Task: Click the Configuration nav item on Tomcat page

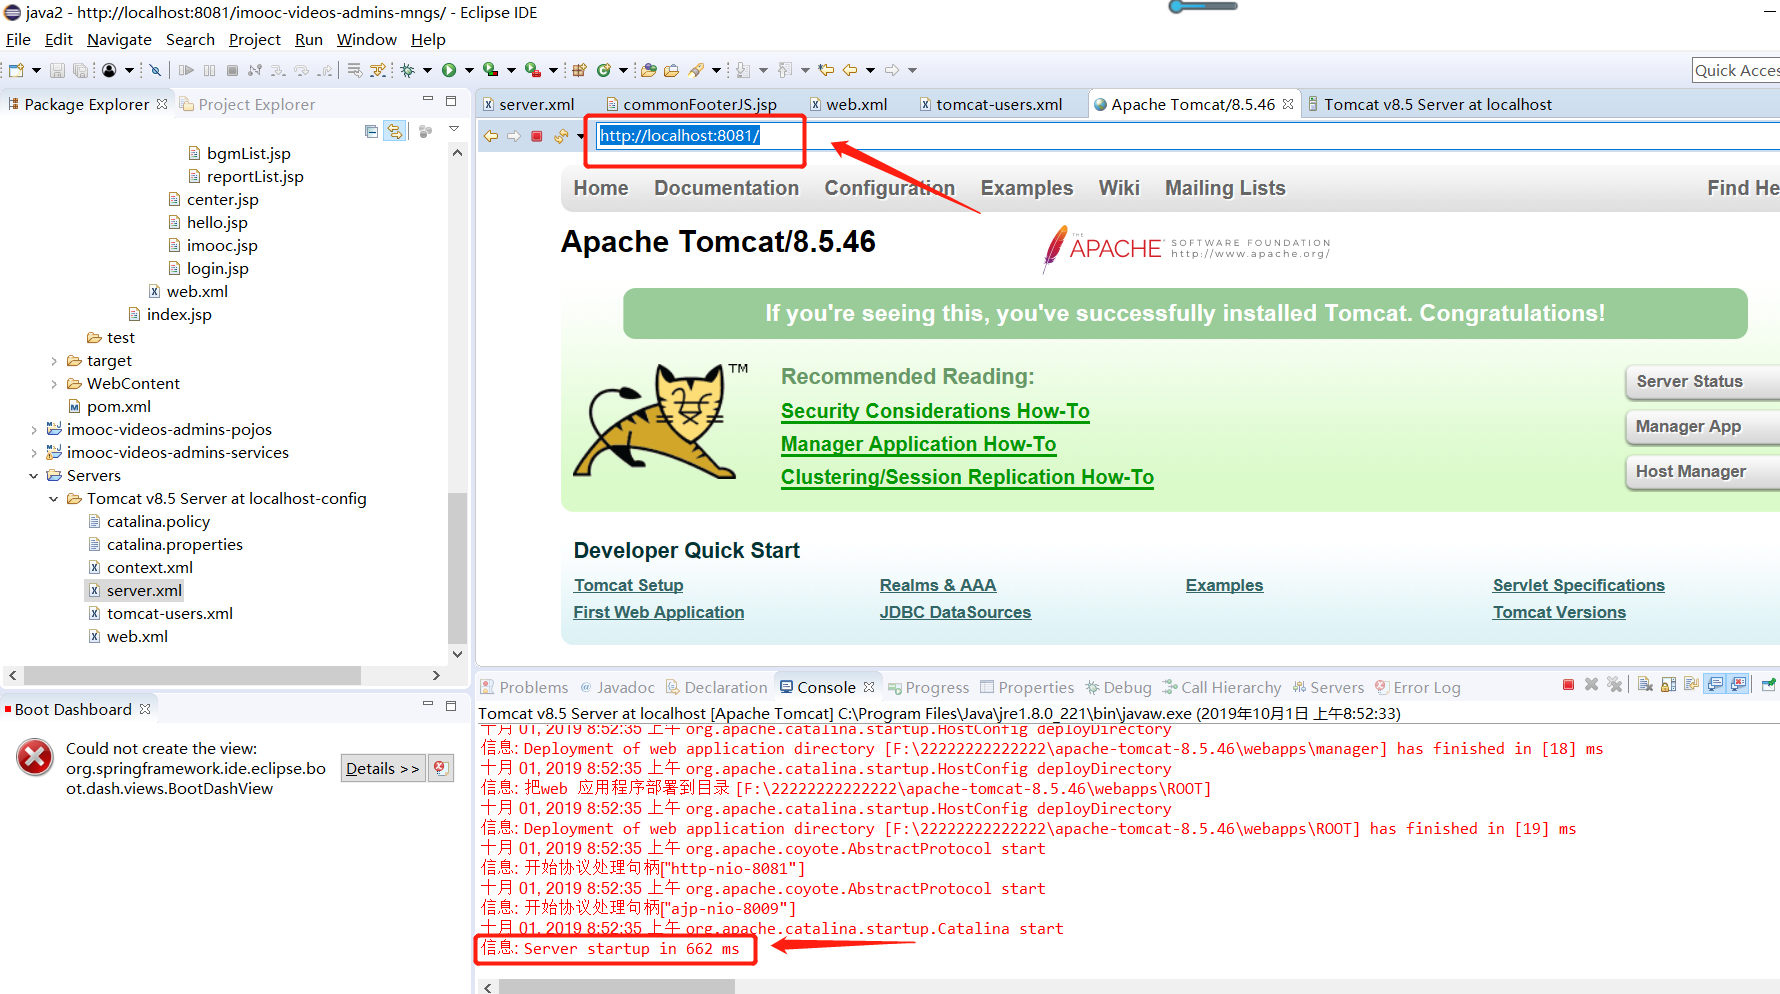Action: click(x=889, y=188)
